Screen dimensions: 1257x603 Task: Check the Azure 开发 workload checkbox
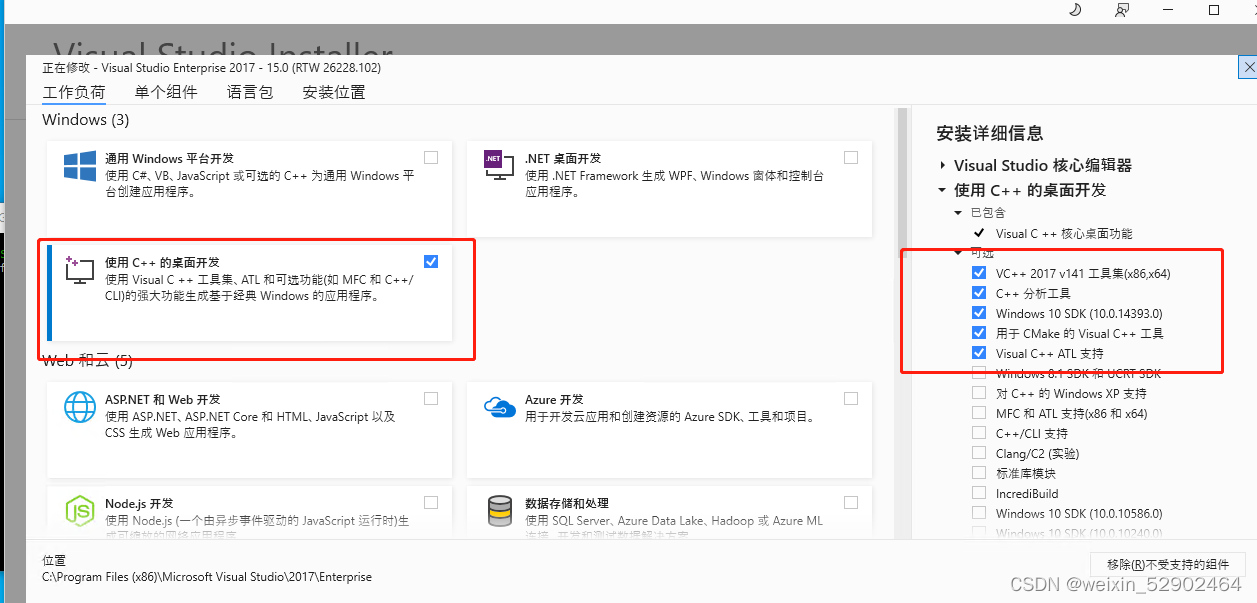pyautogui.click(x=851, y=398)
